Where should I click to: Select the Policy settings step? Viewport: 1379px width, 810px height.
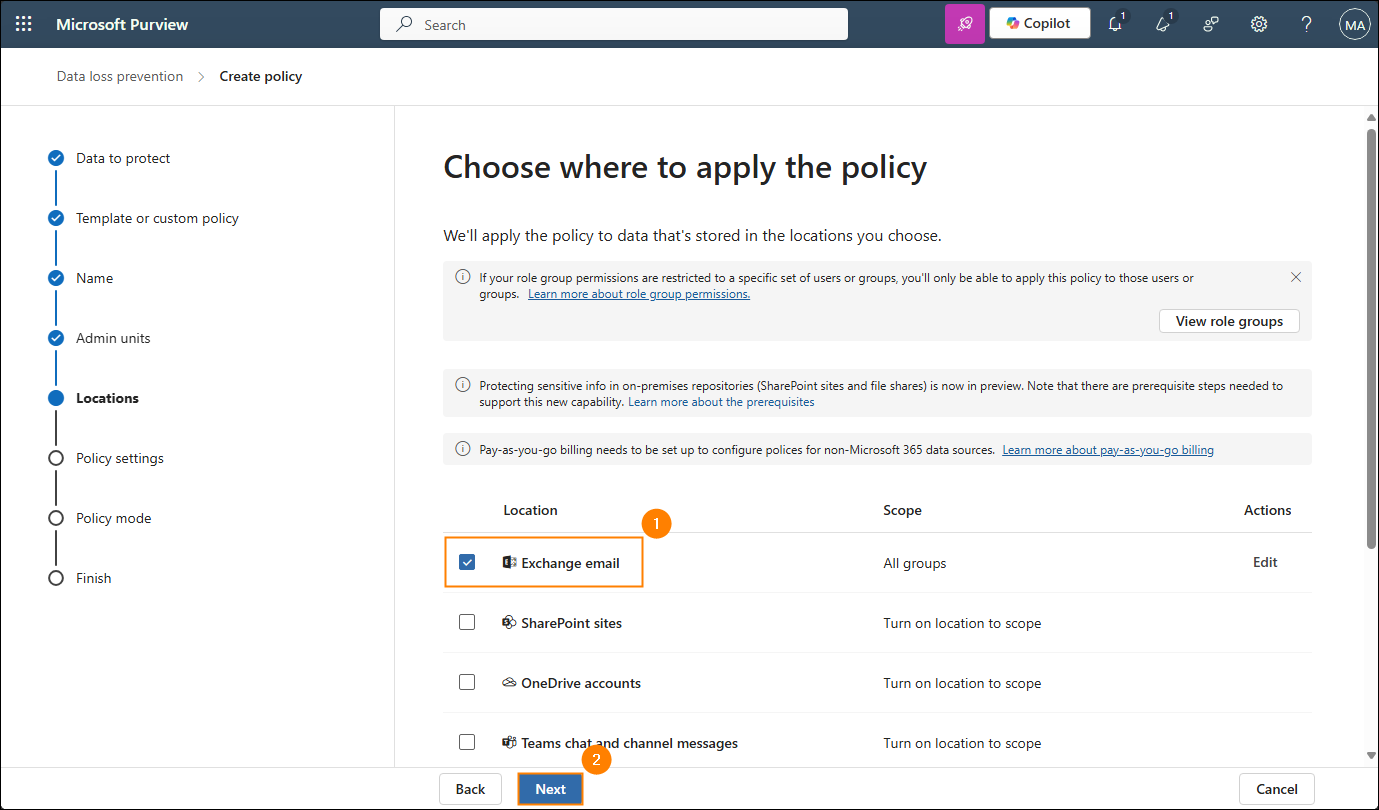point(120,458)
